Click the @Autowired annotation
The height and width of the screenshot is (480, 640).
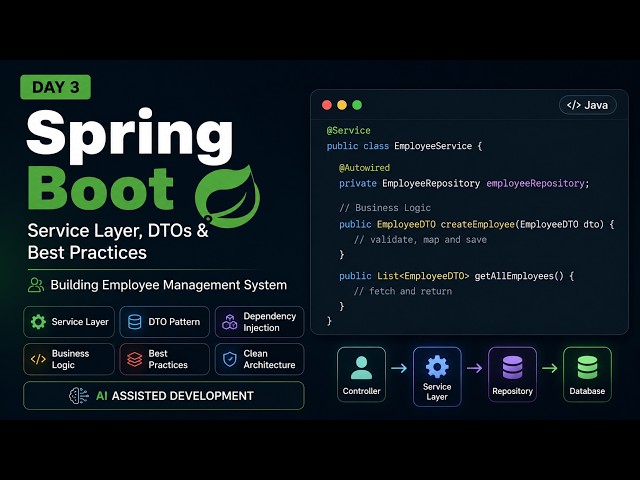click(364, 168)
